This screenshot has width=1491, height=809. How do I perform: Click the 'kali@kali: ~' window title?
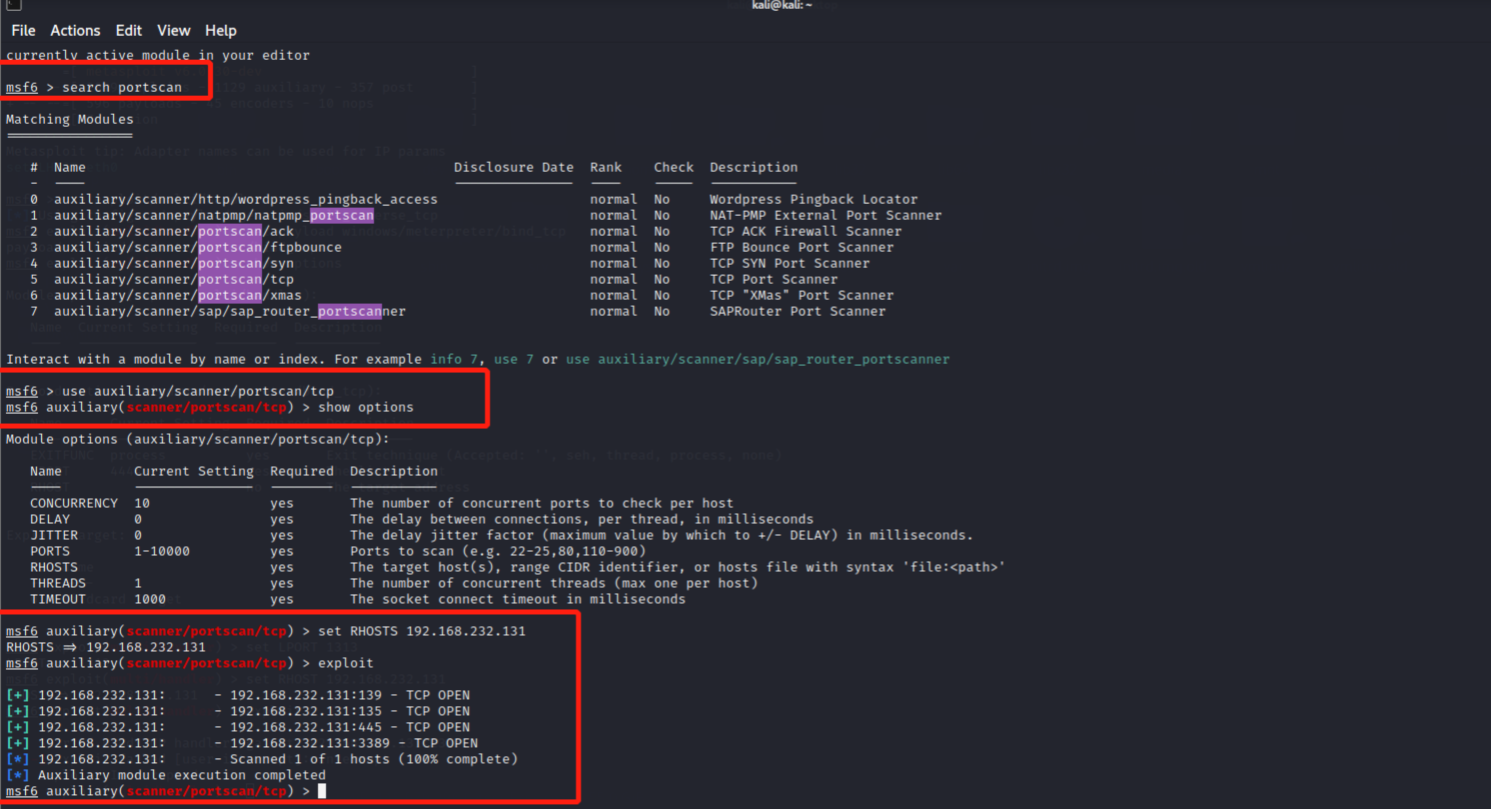click(782, 5)
